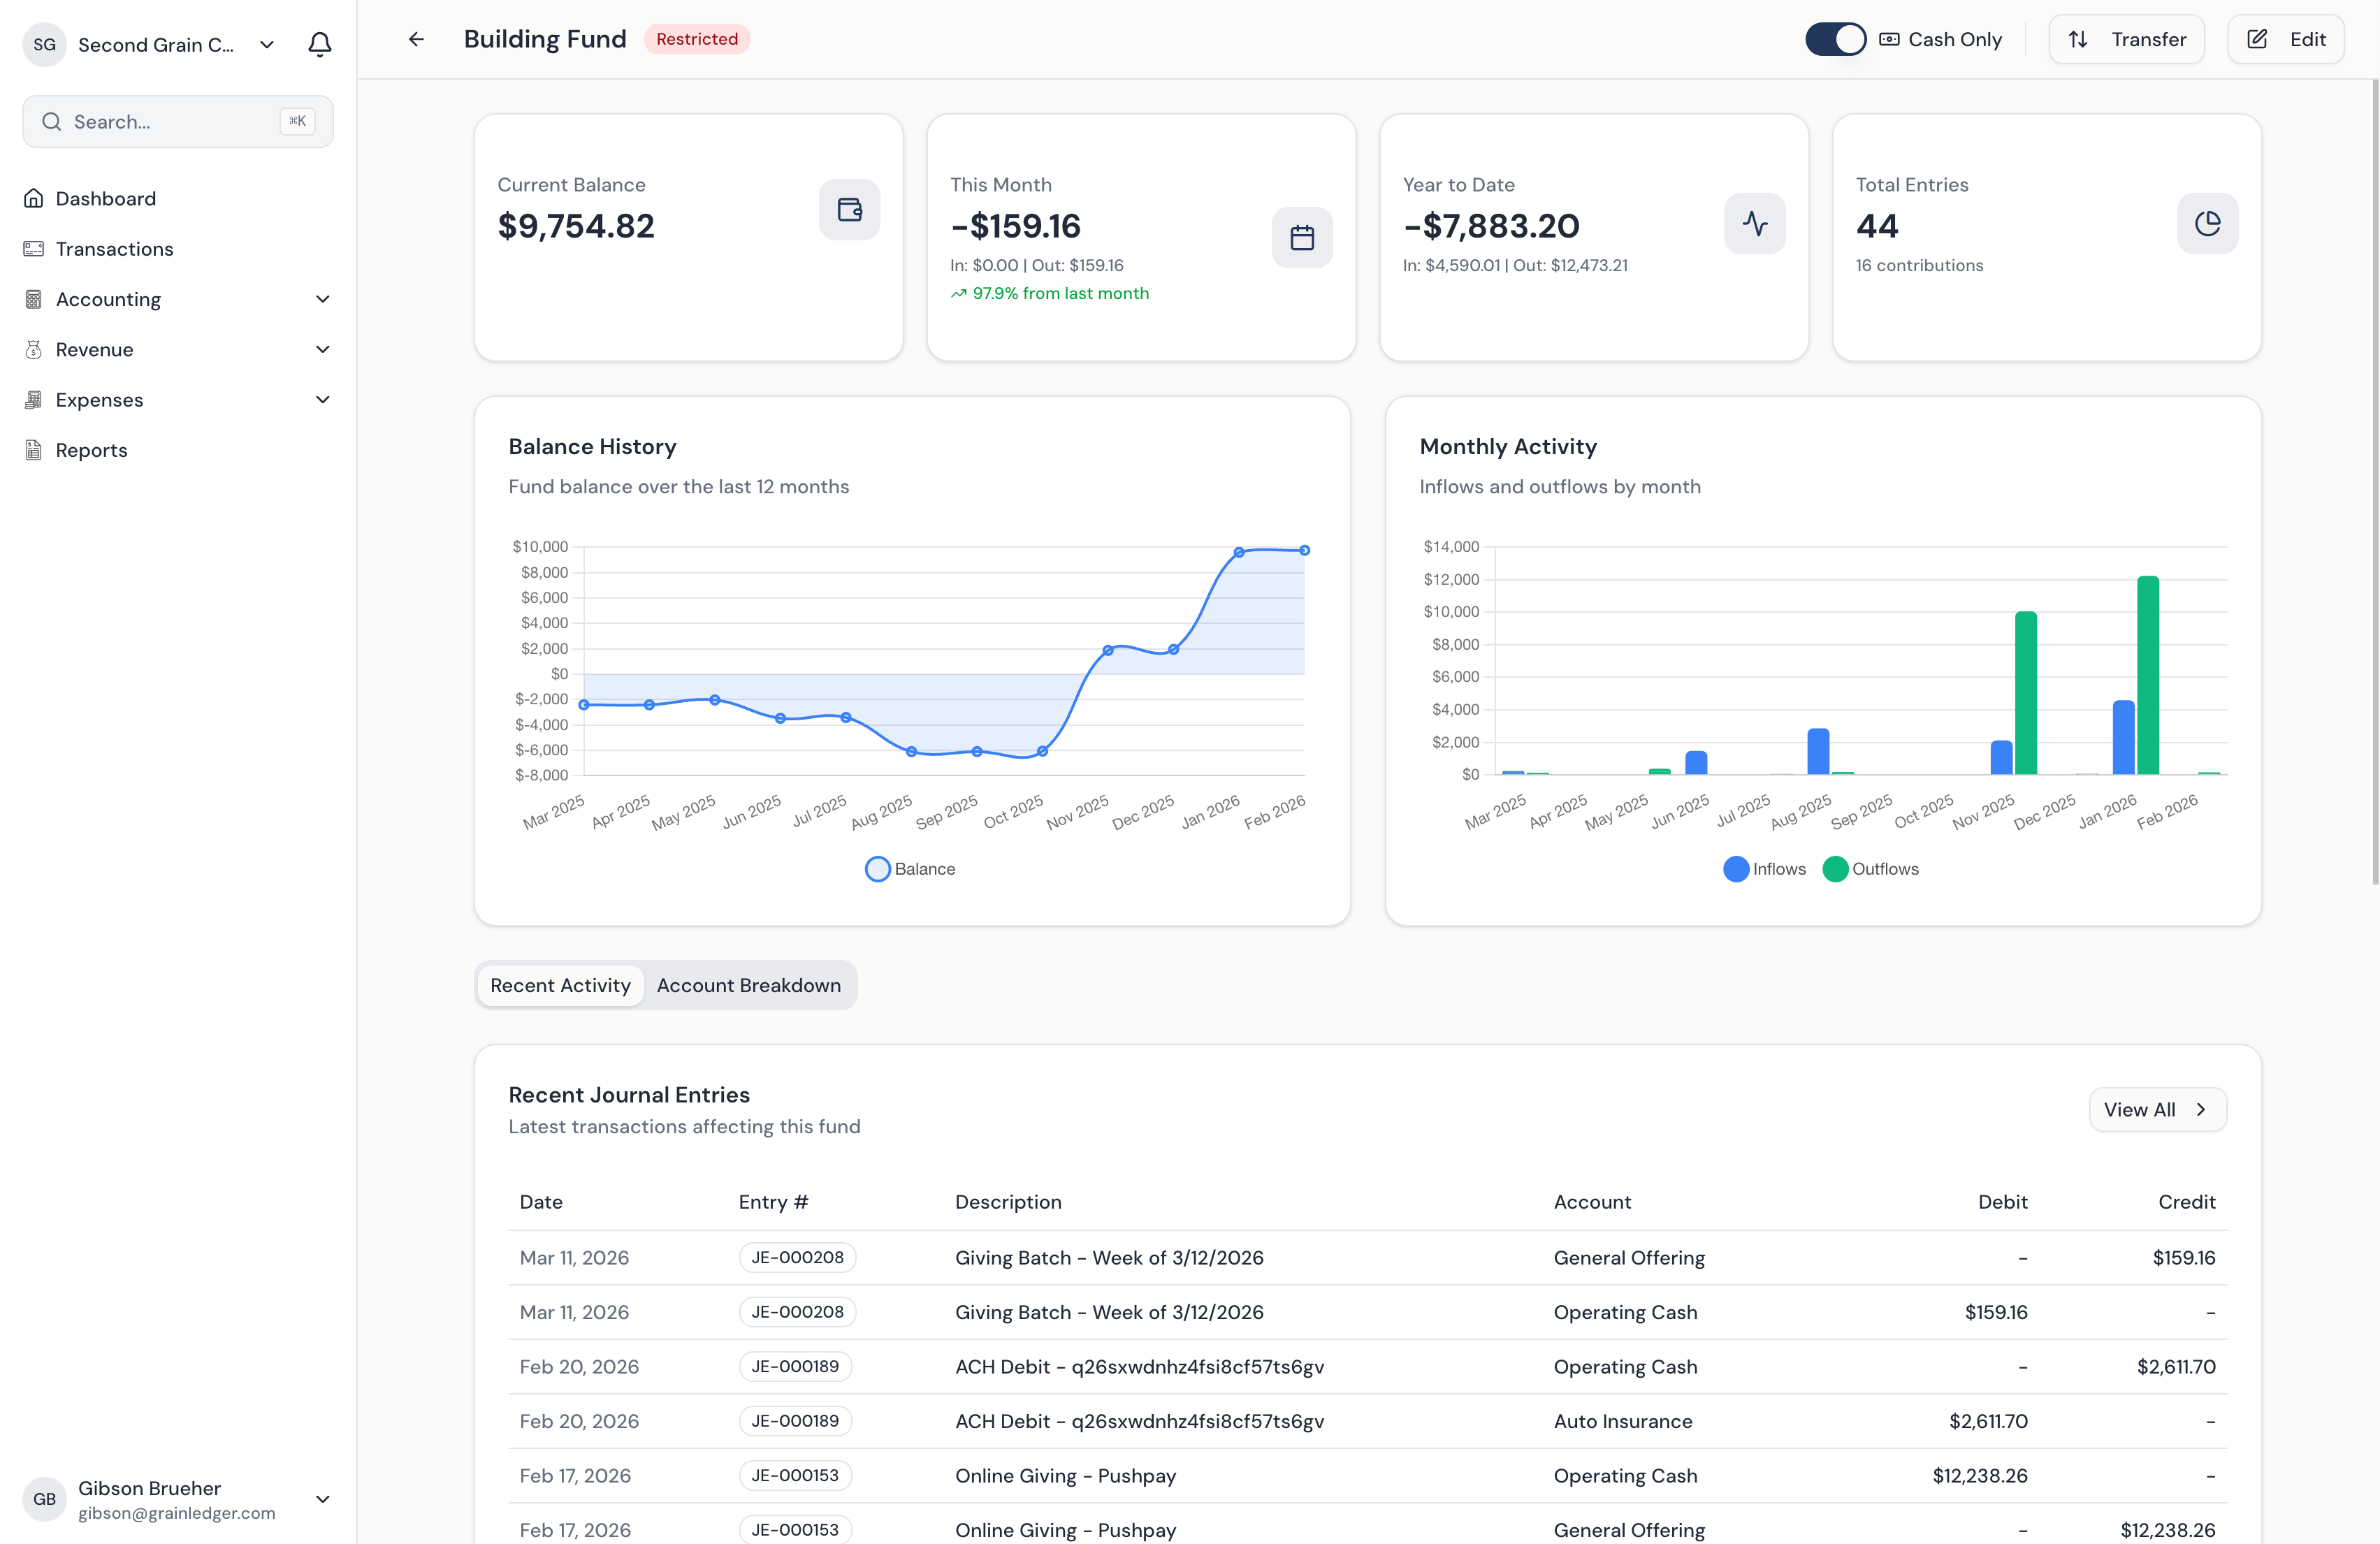Click the calendar icon on This Month card
The width and height of the screenshot is (2380, 1544).
click(x=1301, y=237)
